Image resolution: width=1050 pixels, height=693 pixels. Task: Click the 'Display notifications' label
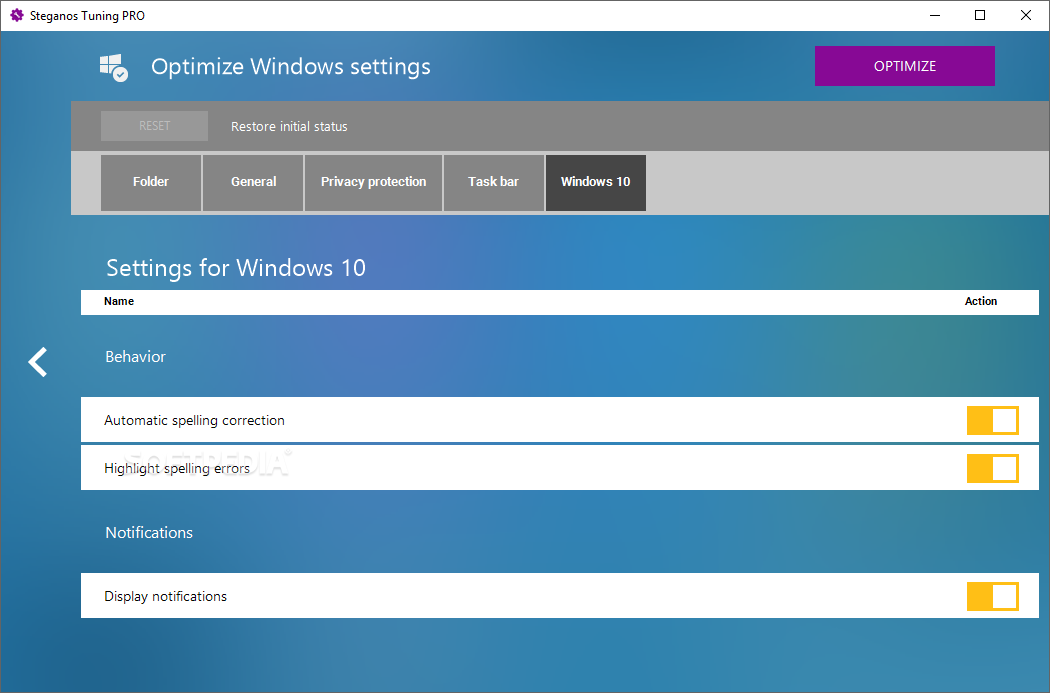165,597
